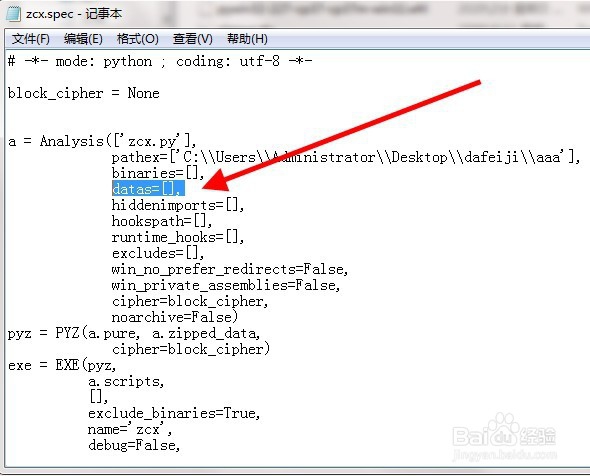Click the pyz = PYZ(a.pure line
590x476 pixels.
[134, 333]
